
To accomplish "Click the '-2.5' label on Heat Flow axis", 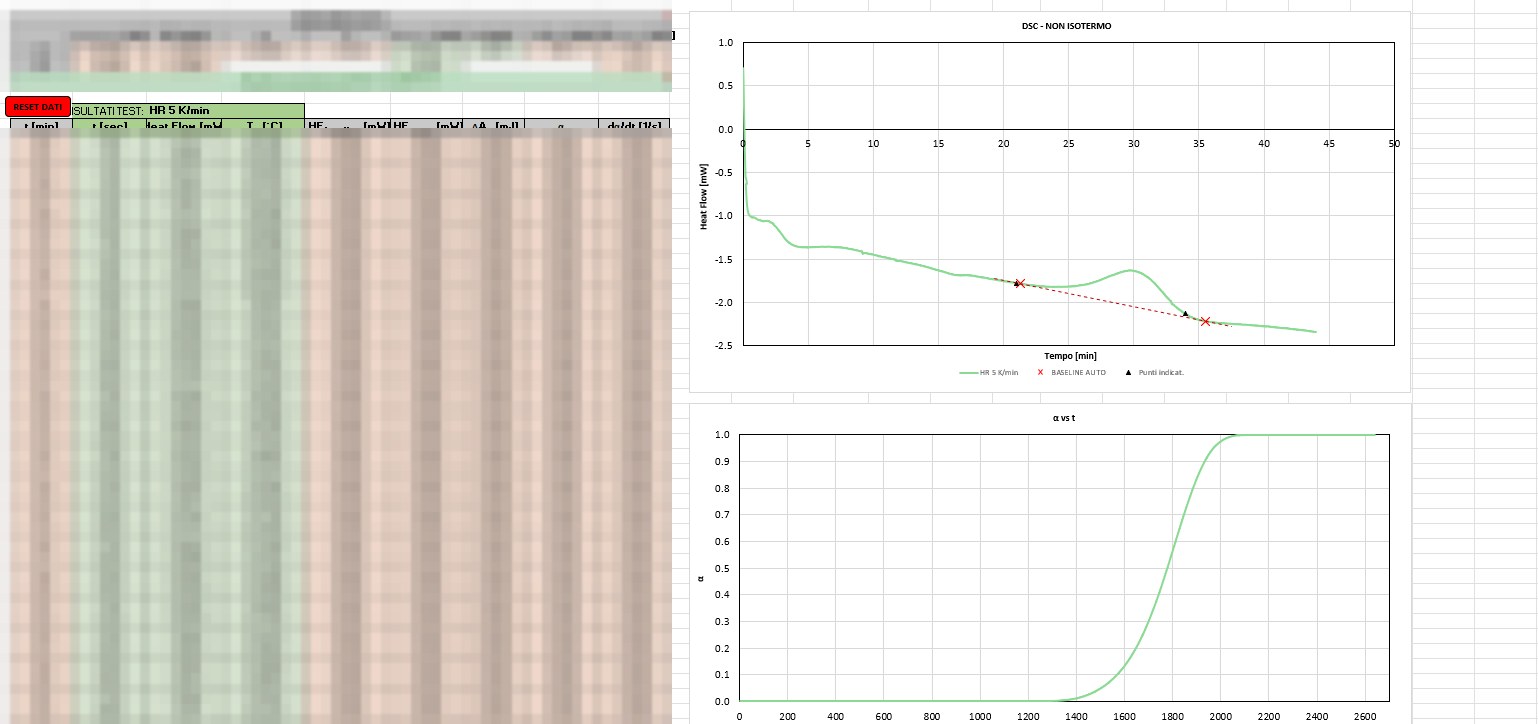I will pos(724,345).
